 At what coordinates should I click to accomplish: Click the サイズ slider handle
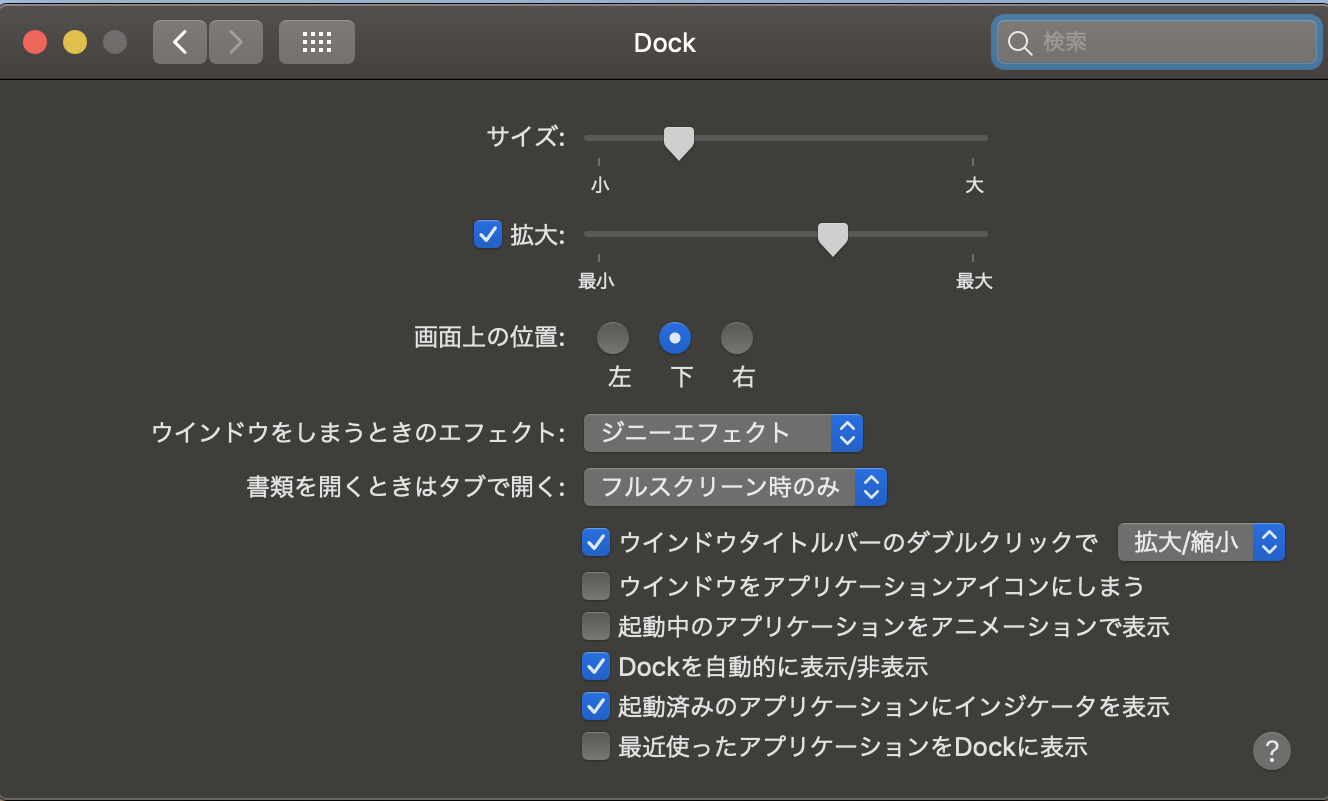[679, 142]
